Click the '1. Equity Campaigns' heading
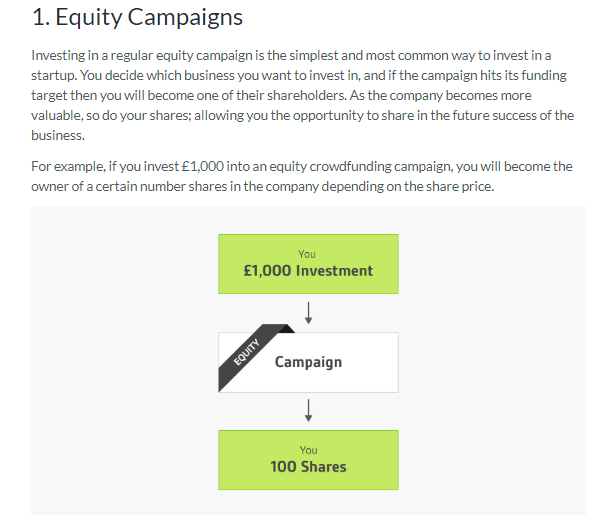The image size is (597, 519). click(137, 18)
